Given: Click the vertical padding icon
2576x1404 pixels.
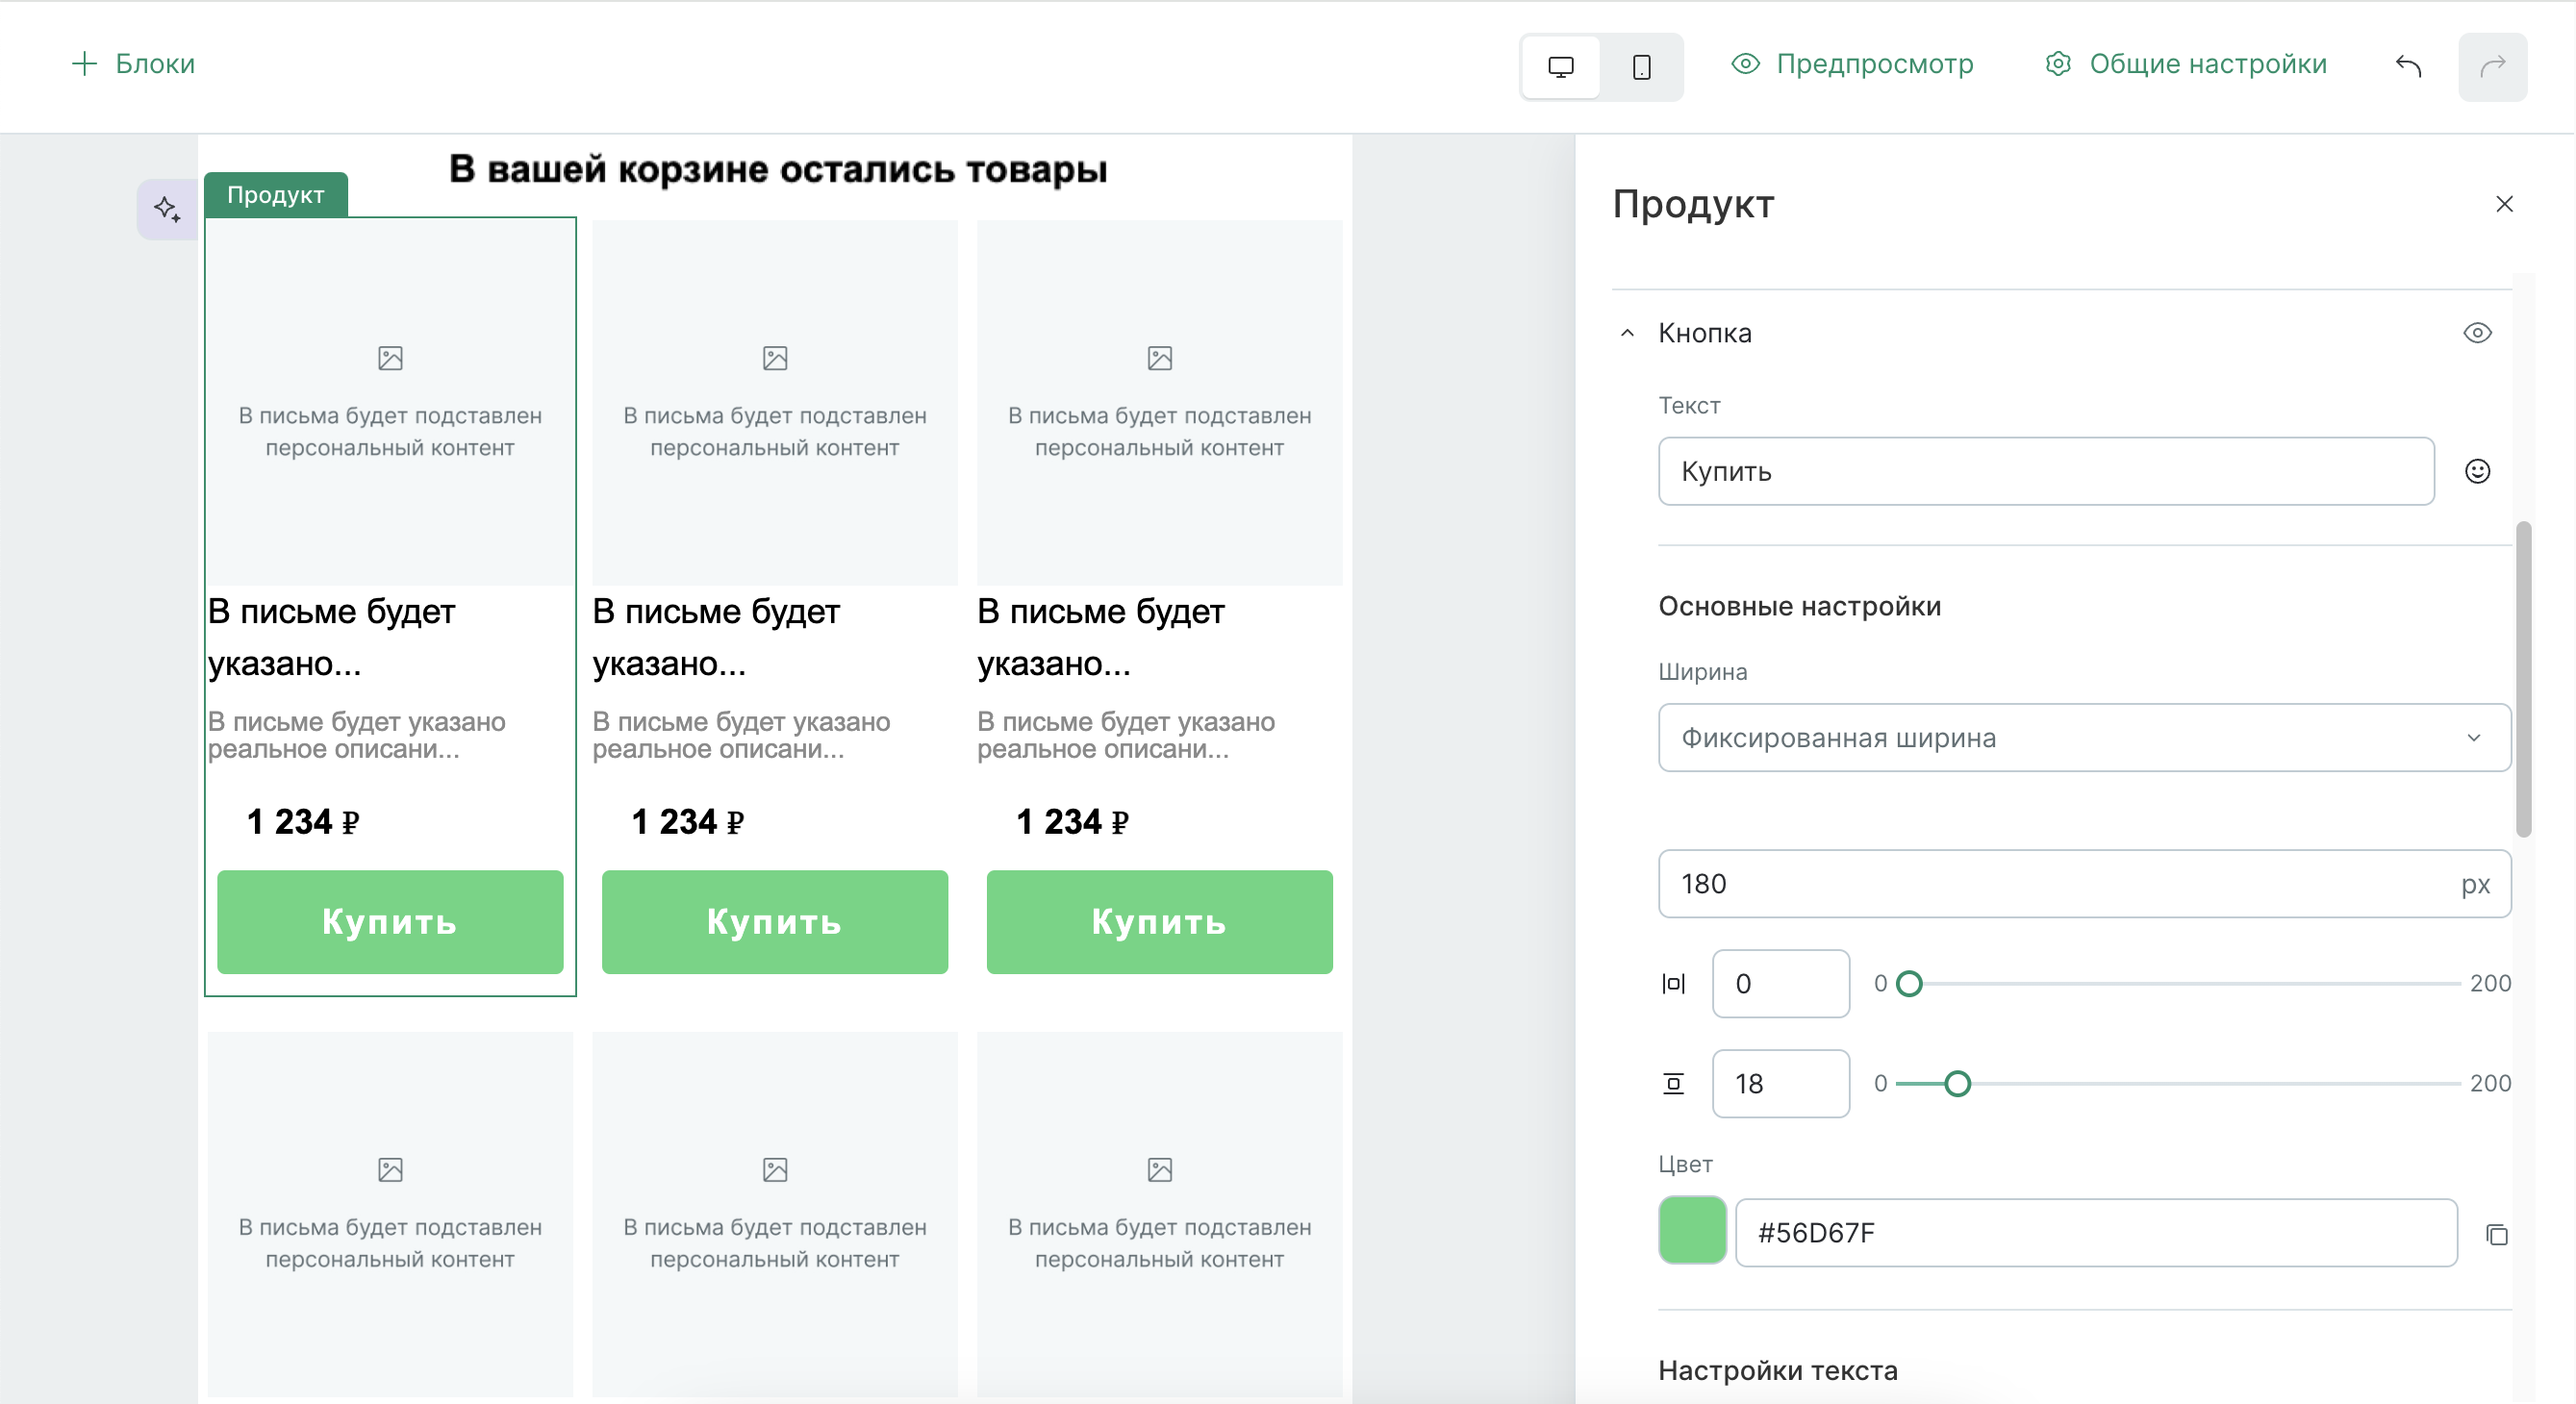Looking at the screenshot, I should [x=1673, y=1083].
